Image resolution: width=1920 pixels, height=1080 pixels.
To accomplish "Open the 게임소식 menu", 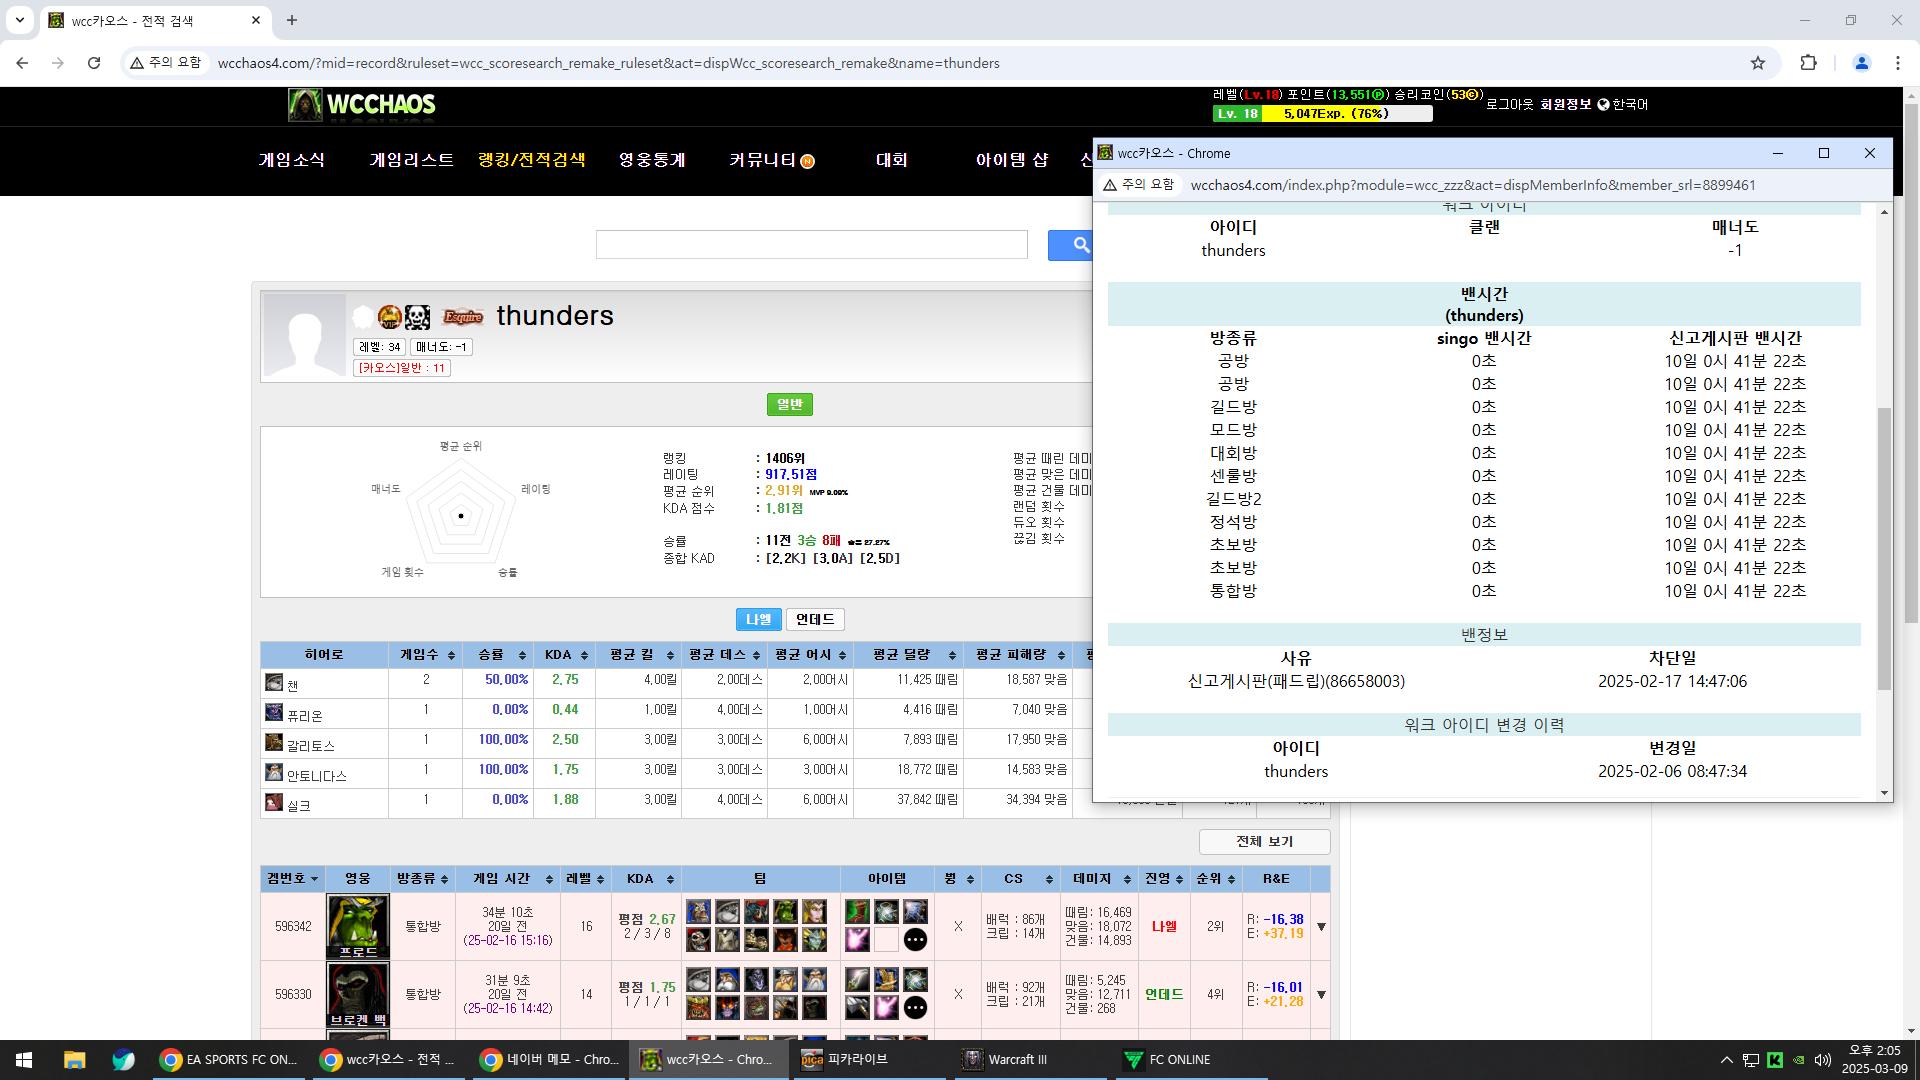I will (x=292, y=160).
